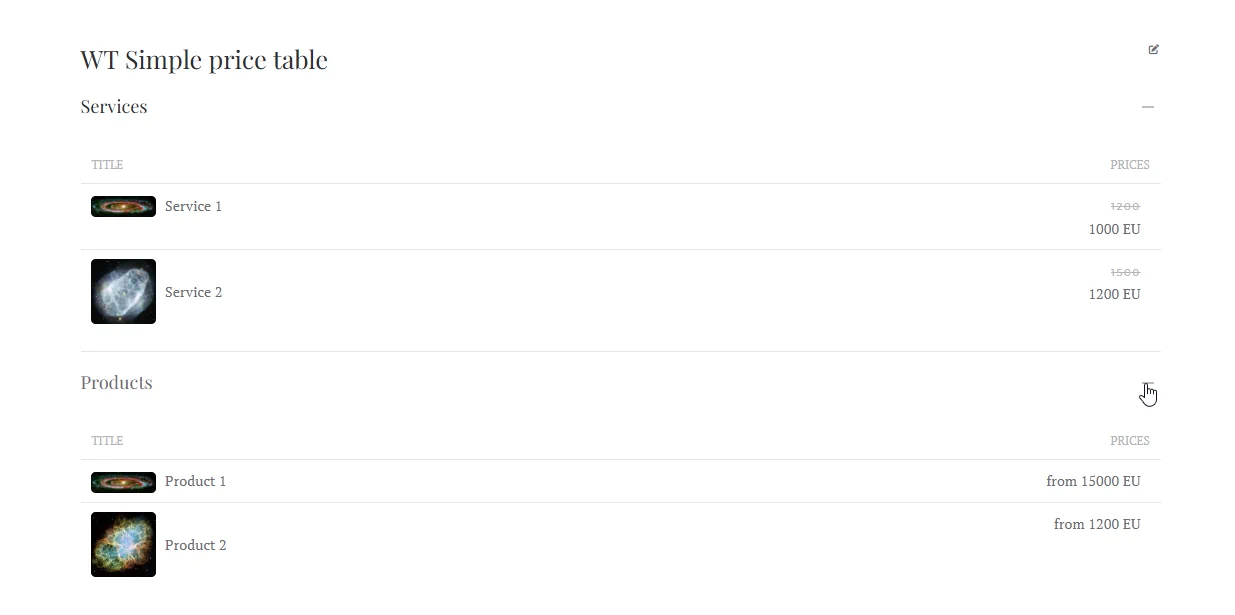Click the edit module pencil icon
1235x615 pixels.
click(1153, 49)
